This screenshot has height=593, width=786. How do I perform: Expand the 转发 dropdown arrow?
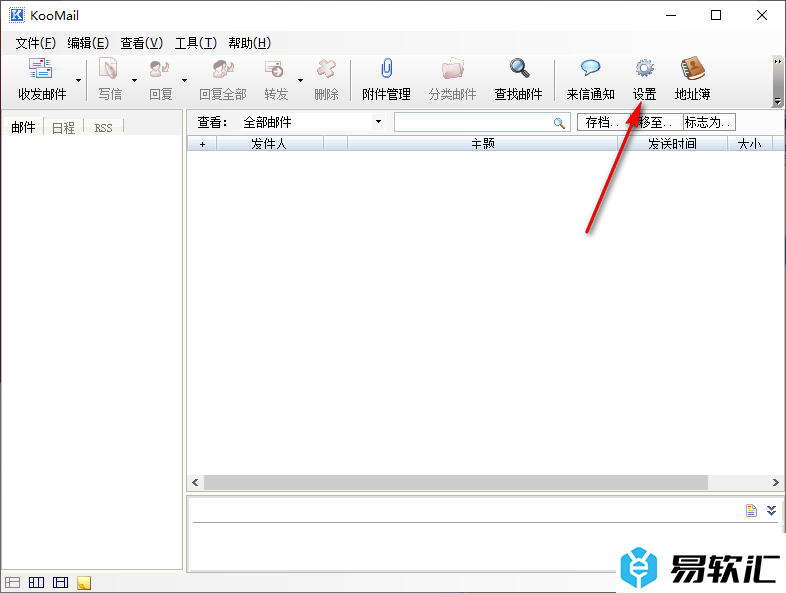[300, 81]
